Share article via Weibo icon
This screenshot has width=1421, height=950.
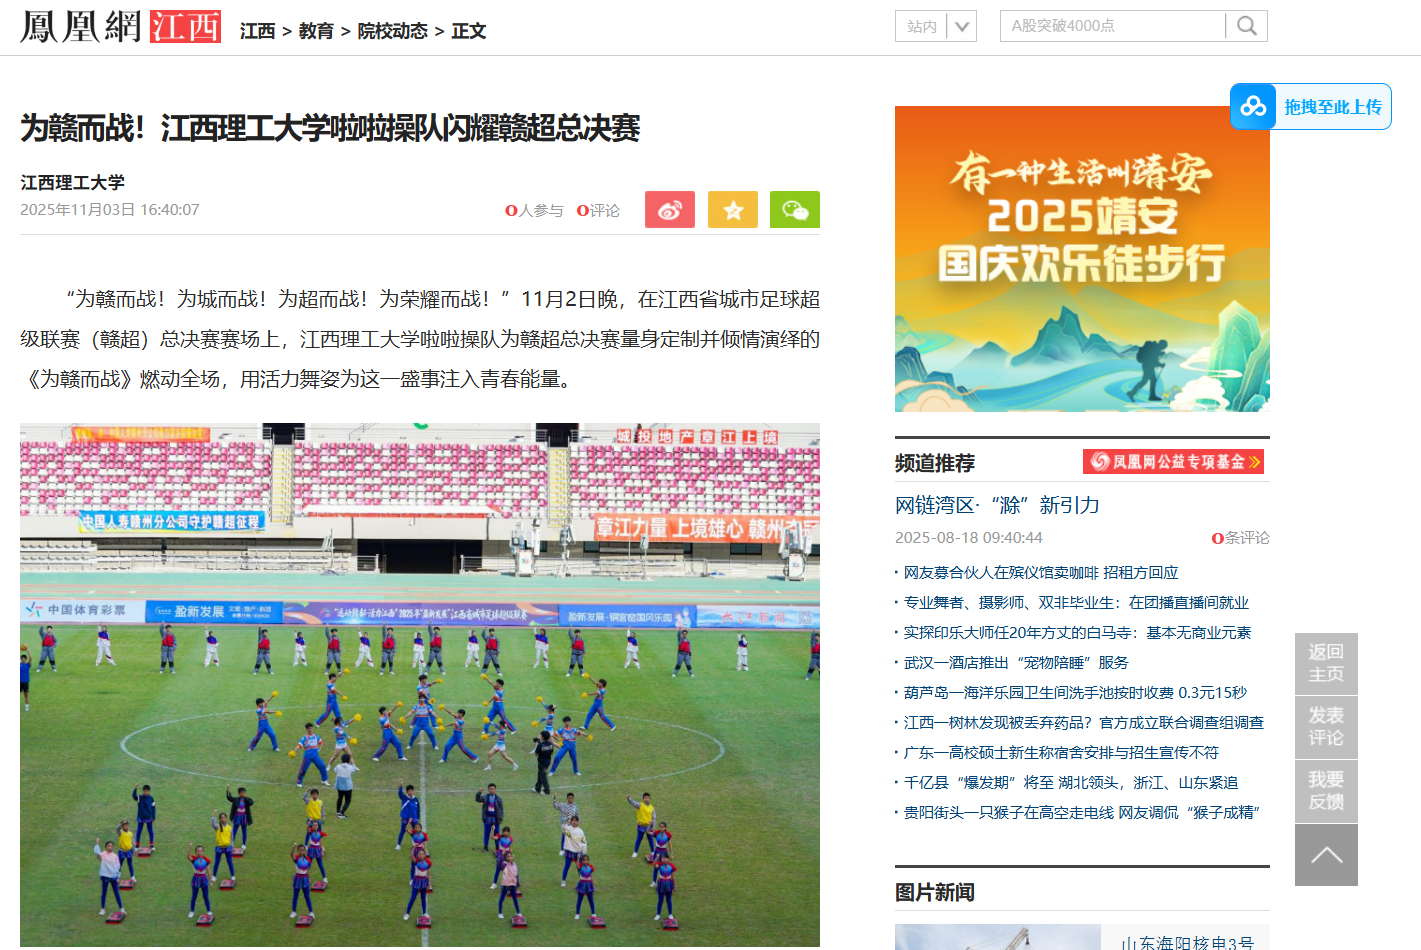pos(670,209)
